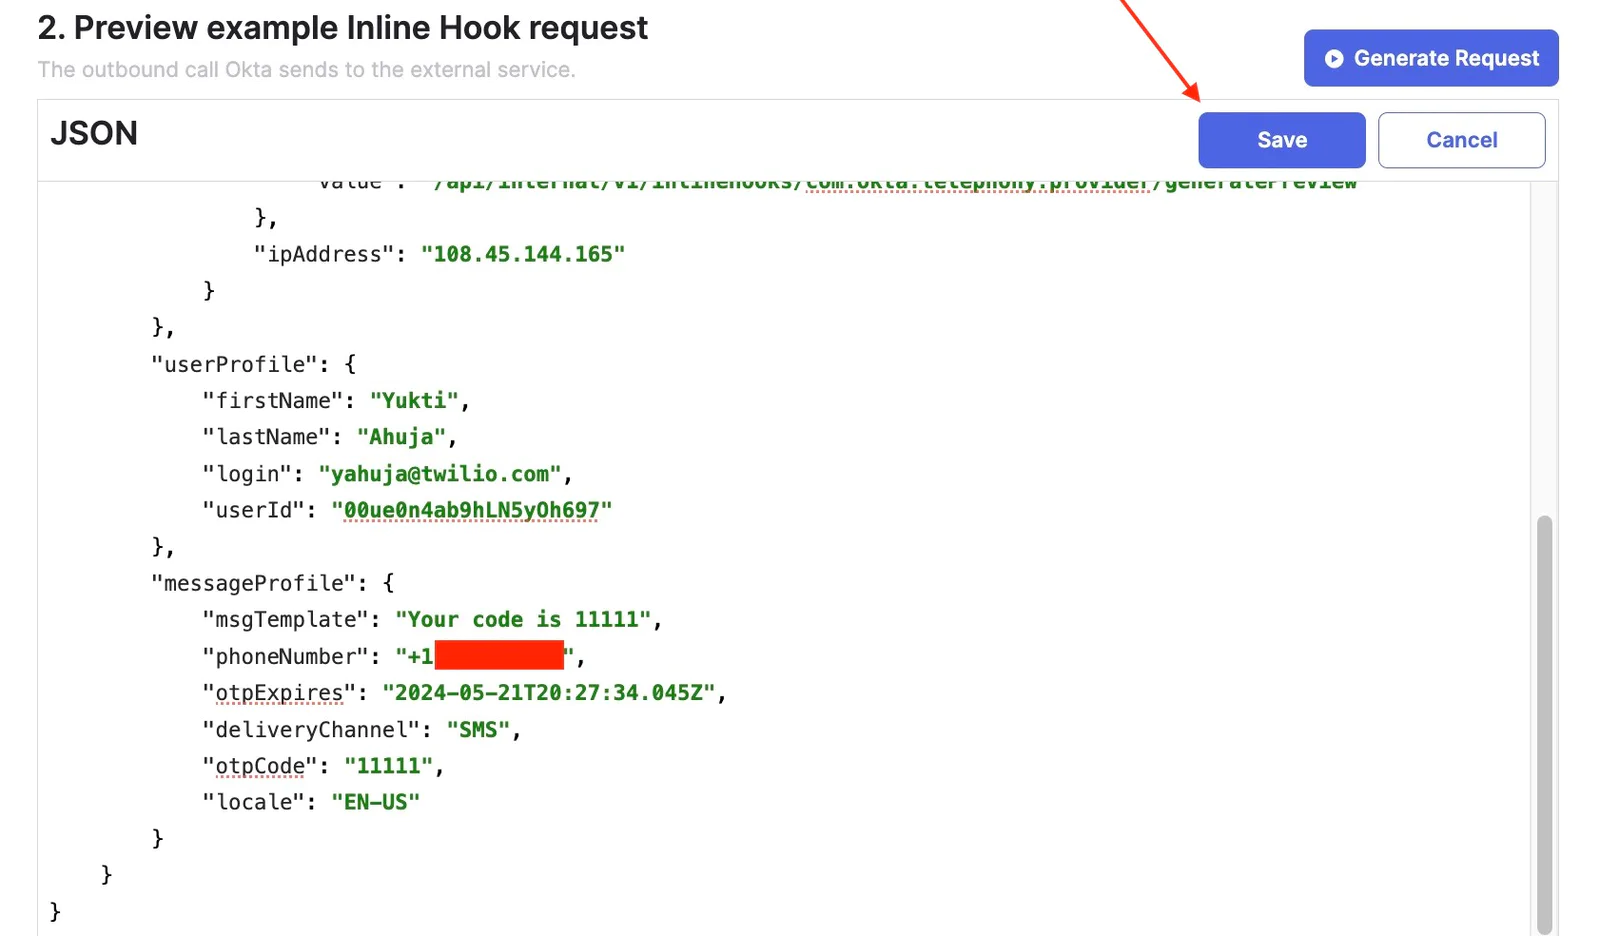This screenshot has height=936, width=1600.
Task: Place cursor in lastName value "Ahuja"
Action: tap(401, 437)
